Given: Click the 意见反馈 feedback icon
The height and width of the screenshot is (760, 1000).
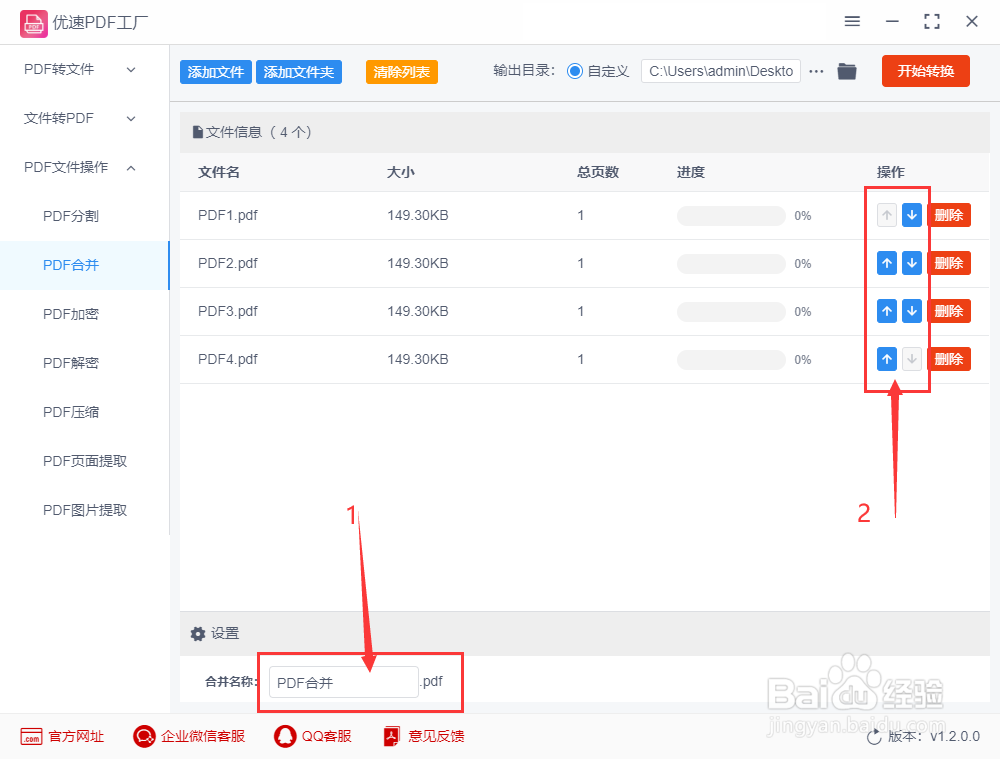Looking at the screenshot, I should coord(392,736).
